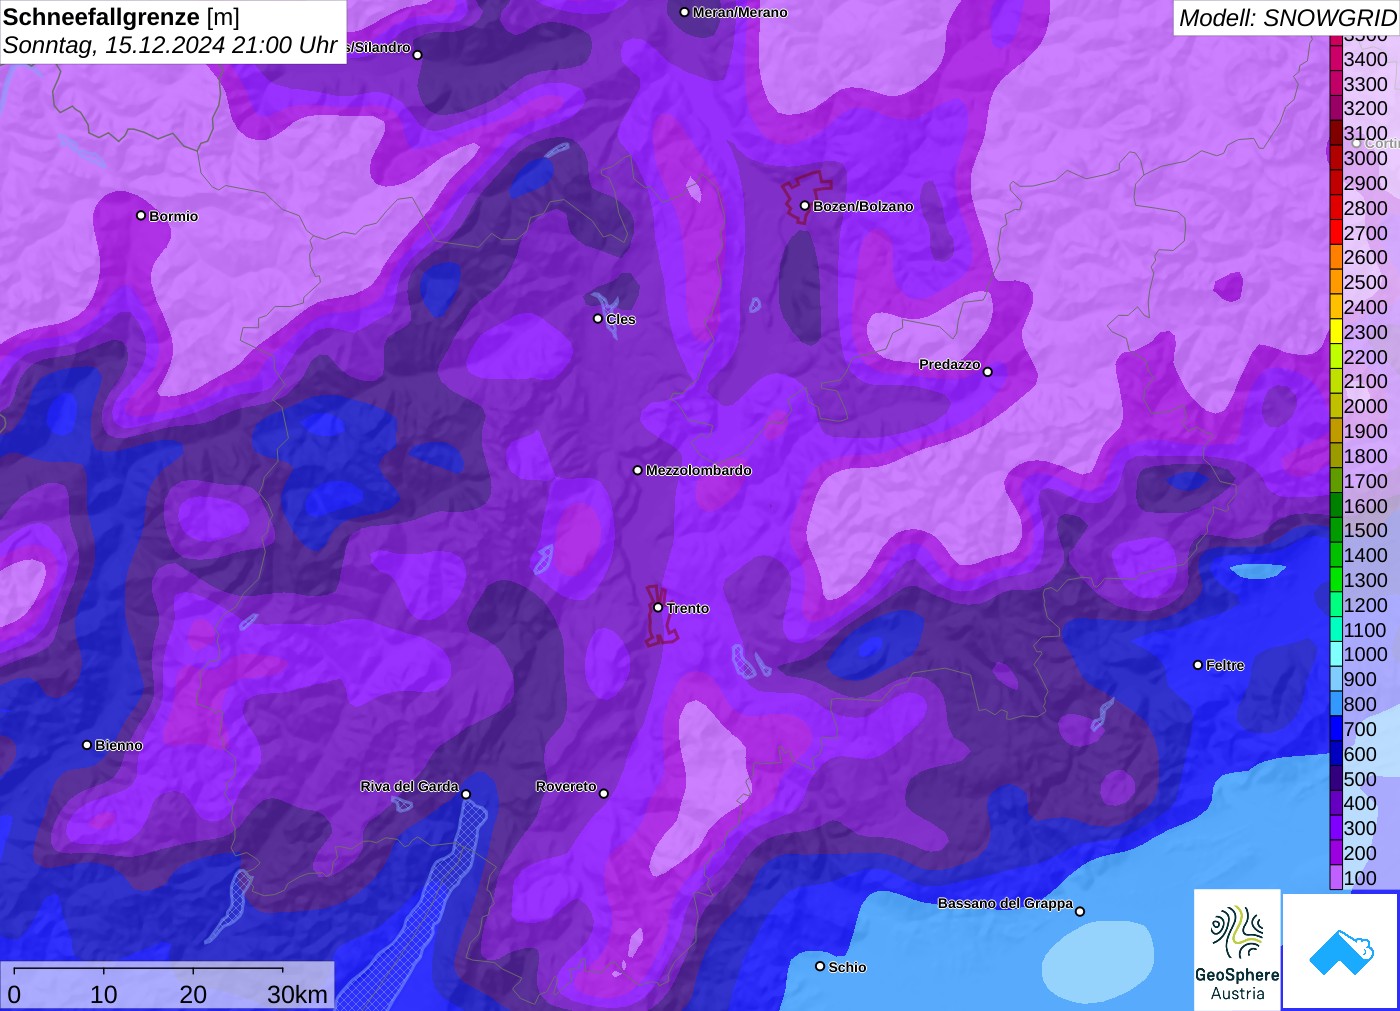Click the Trento city marker dot
Screen dimensions: 1400x1011
click(658, 607)
